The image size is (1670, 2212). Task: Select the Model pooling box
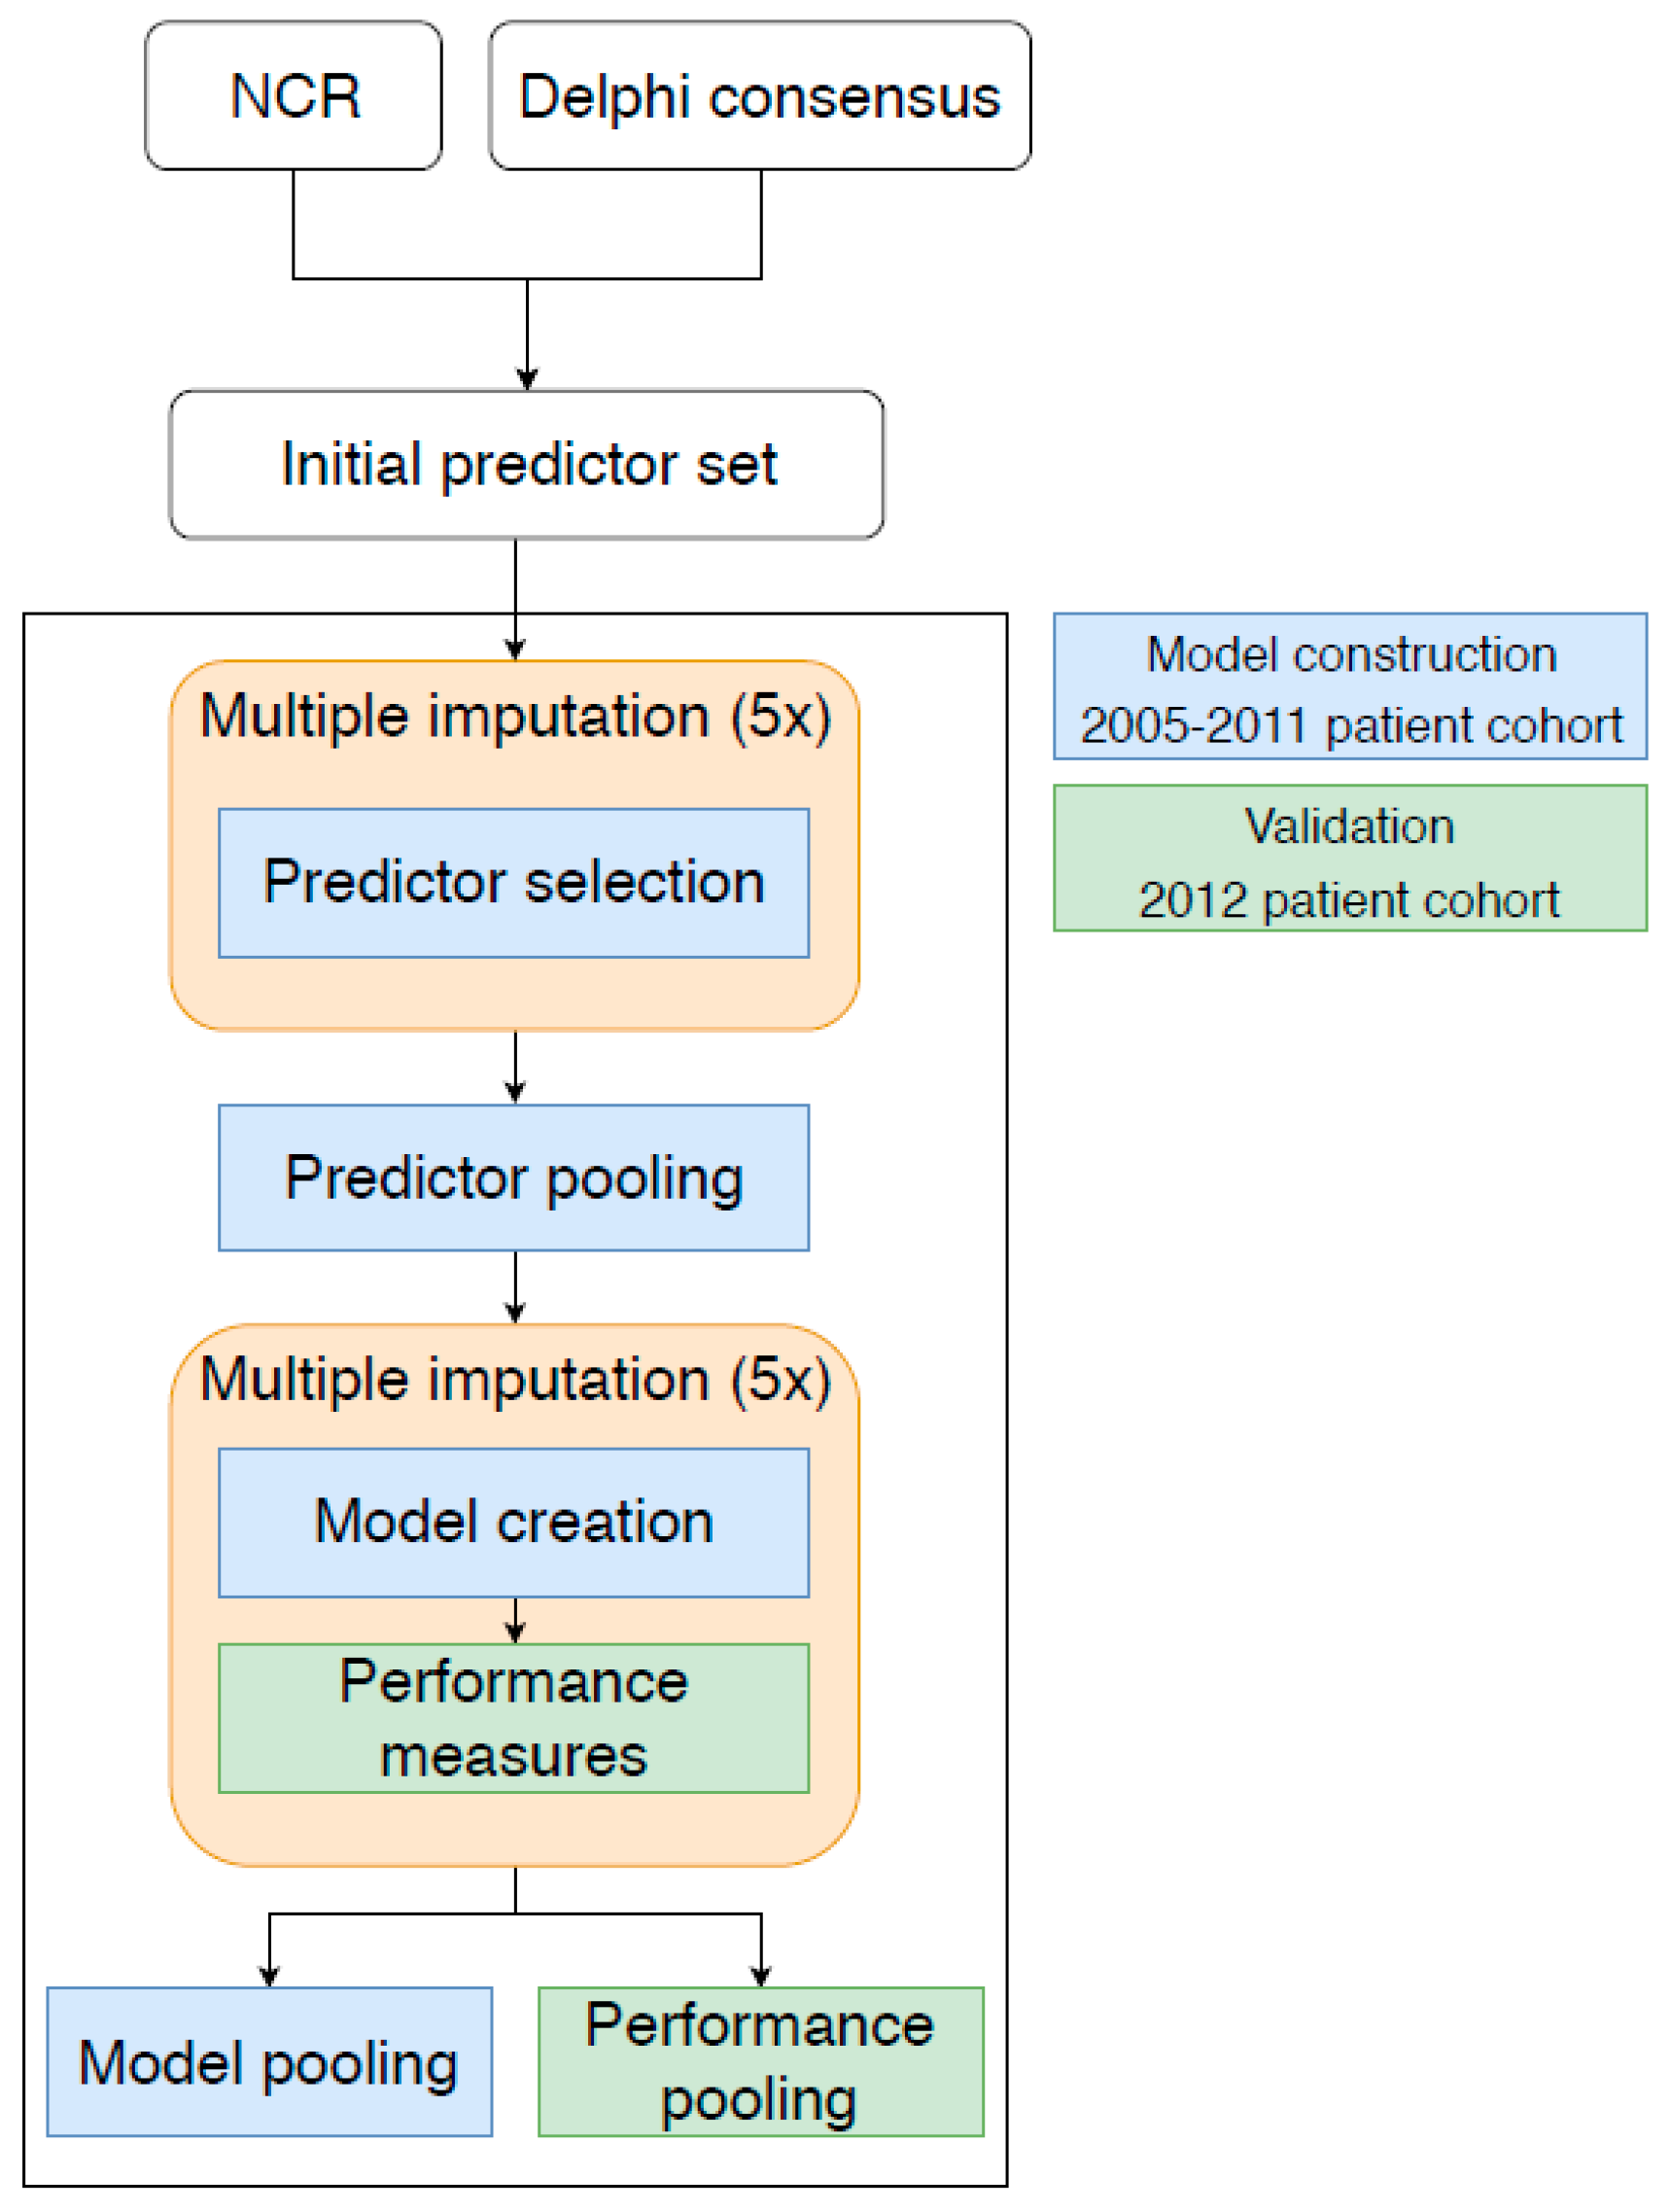tap(269, 2062)
